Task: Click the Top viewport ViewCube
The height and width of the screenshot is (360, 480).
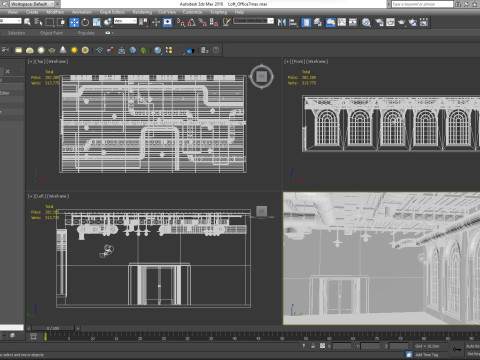Action: click(262, 76)
